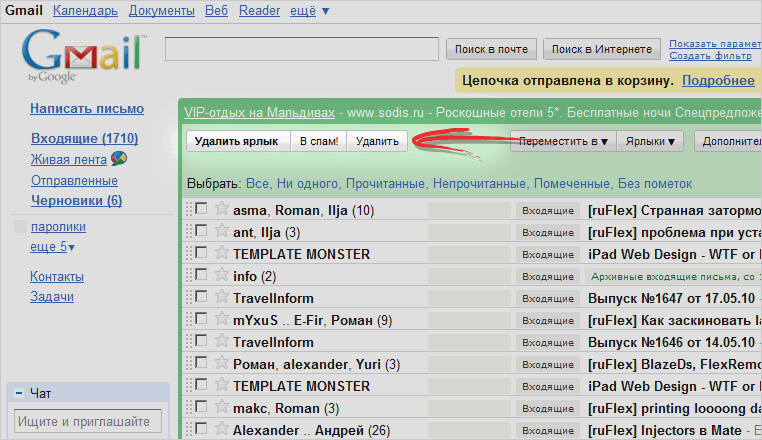Select Ни одного link
The height and width of the screenshot is (440, 762).
tap(307, 184)
